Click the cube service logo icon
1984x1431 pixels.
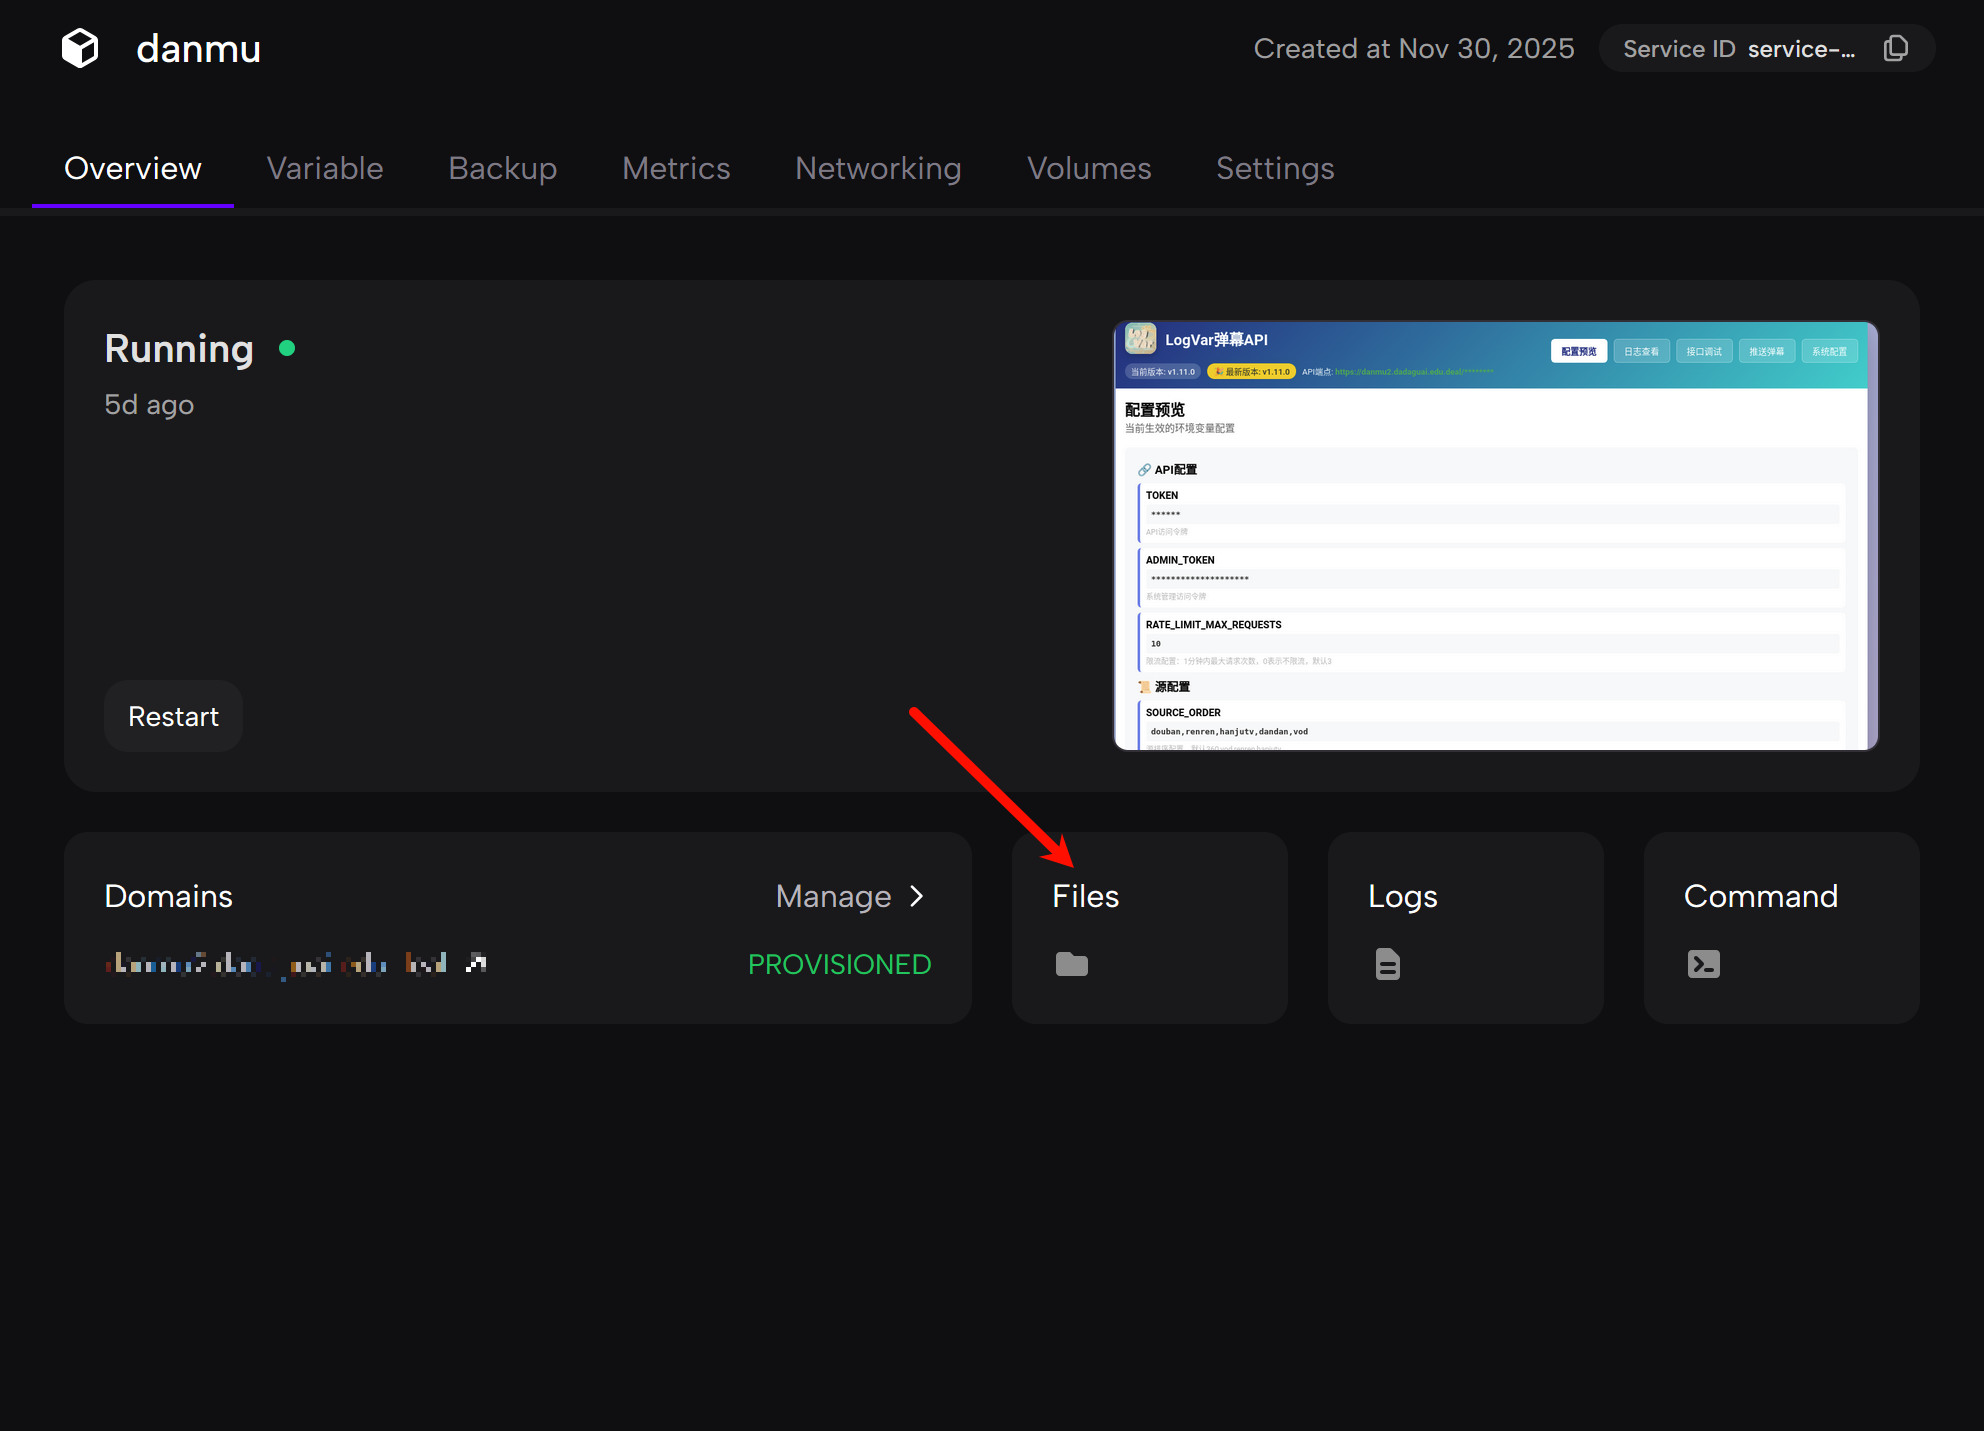click(x=80, y=48)
